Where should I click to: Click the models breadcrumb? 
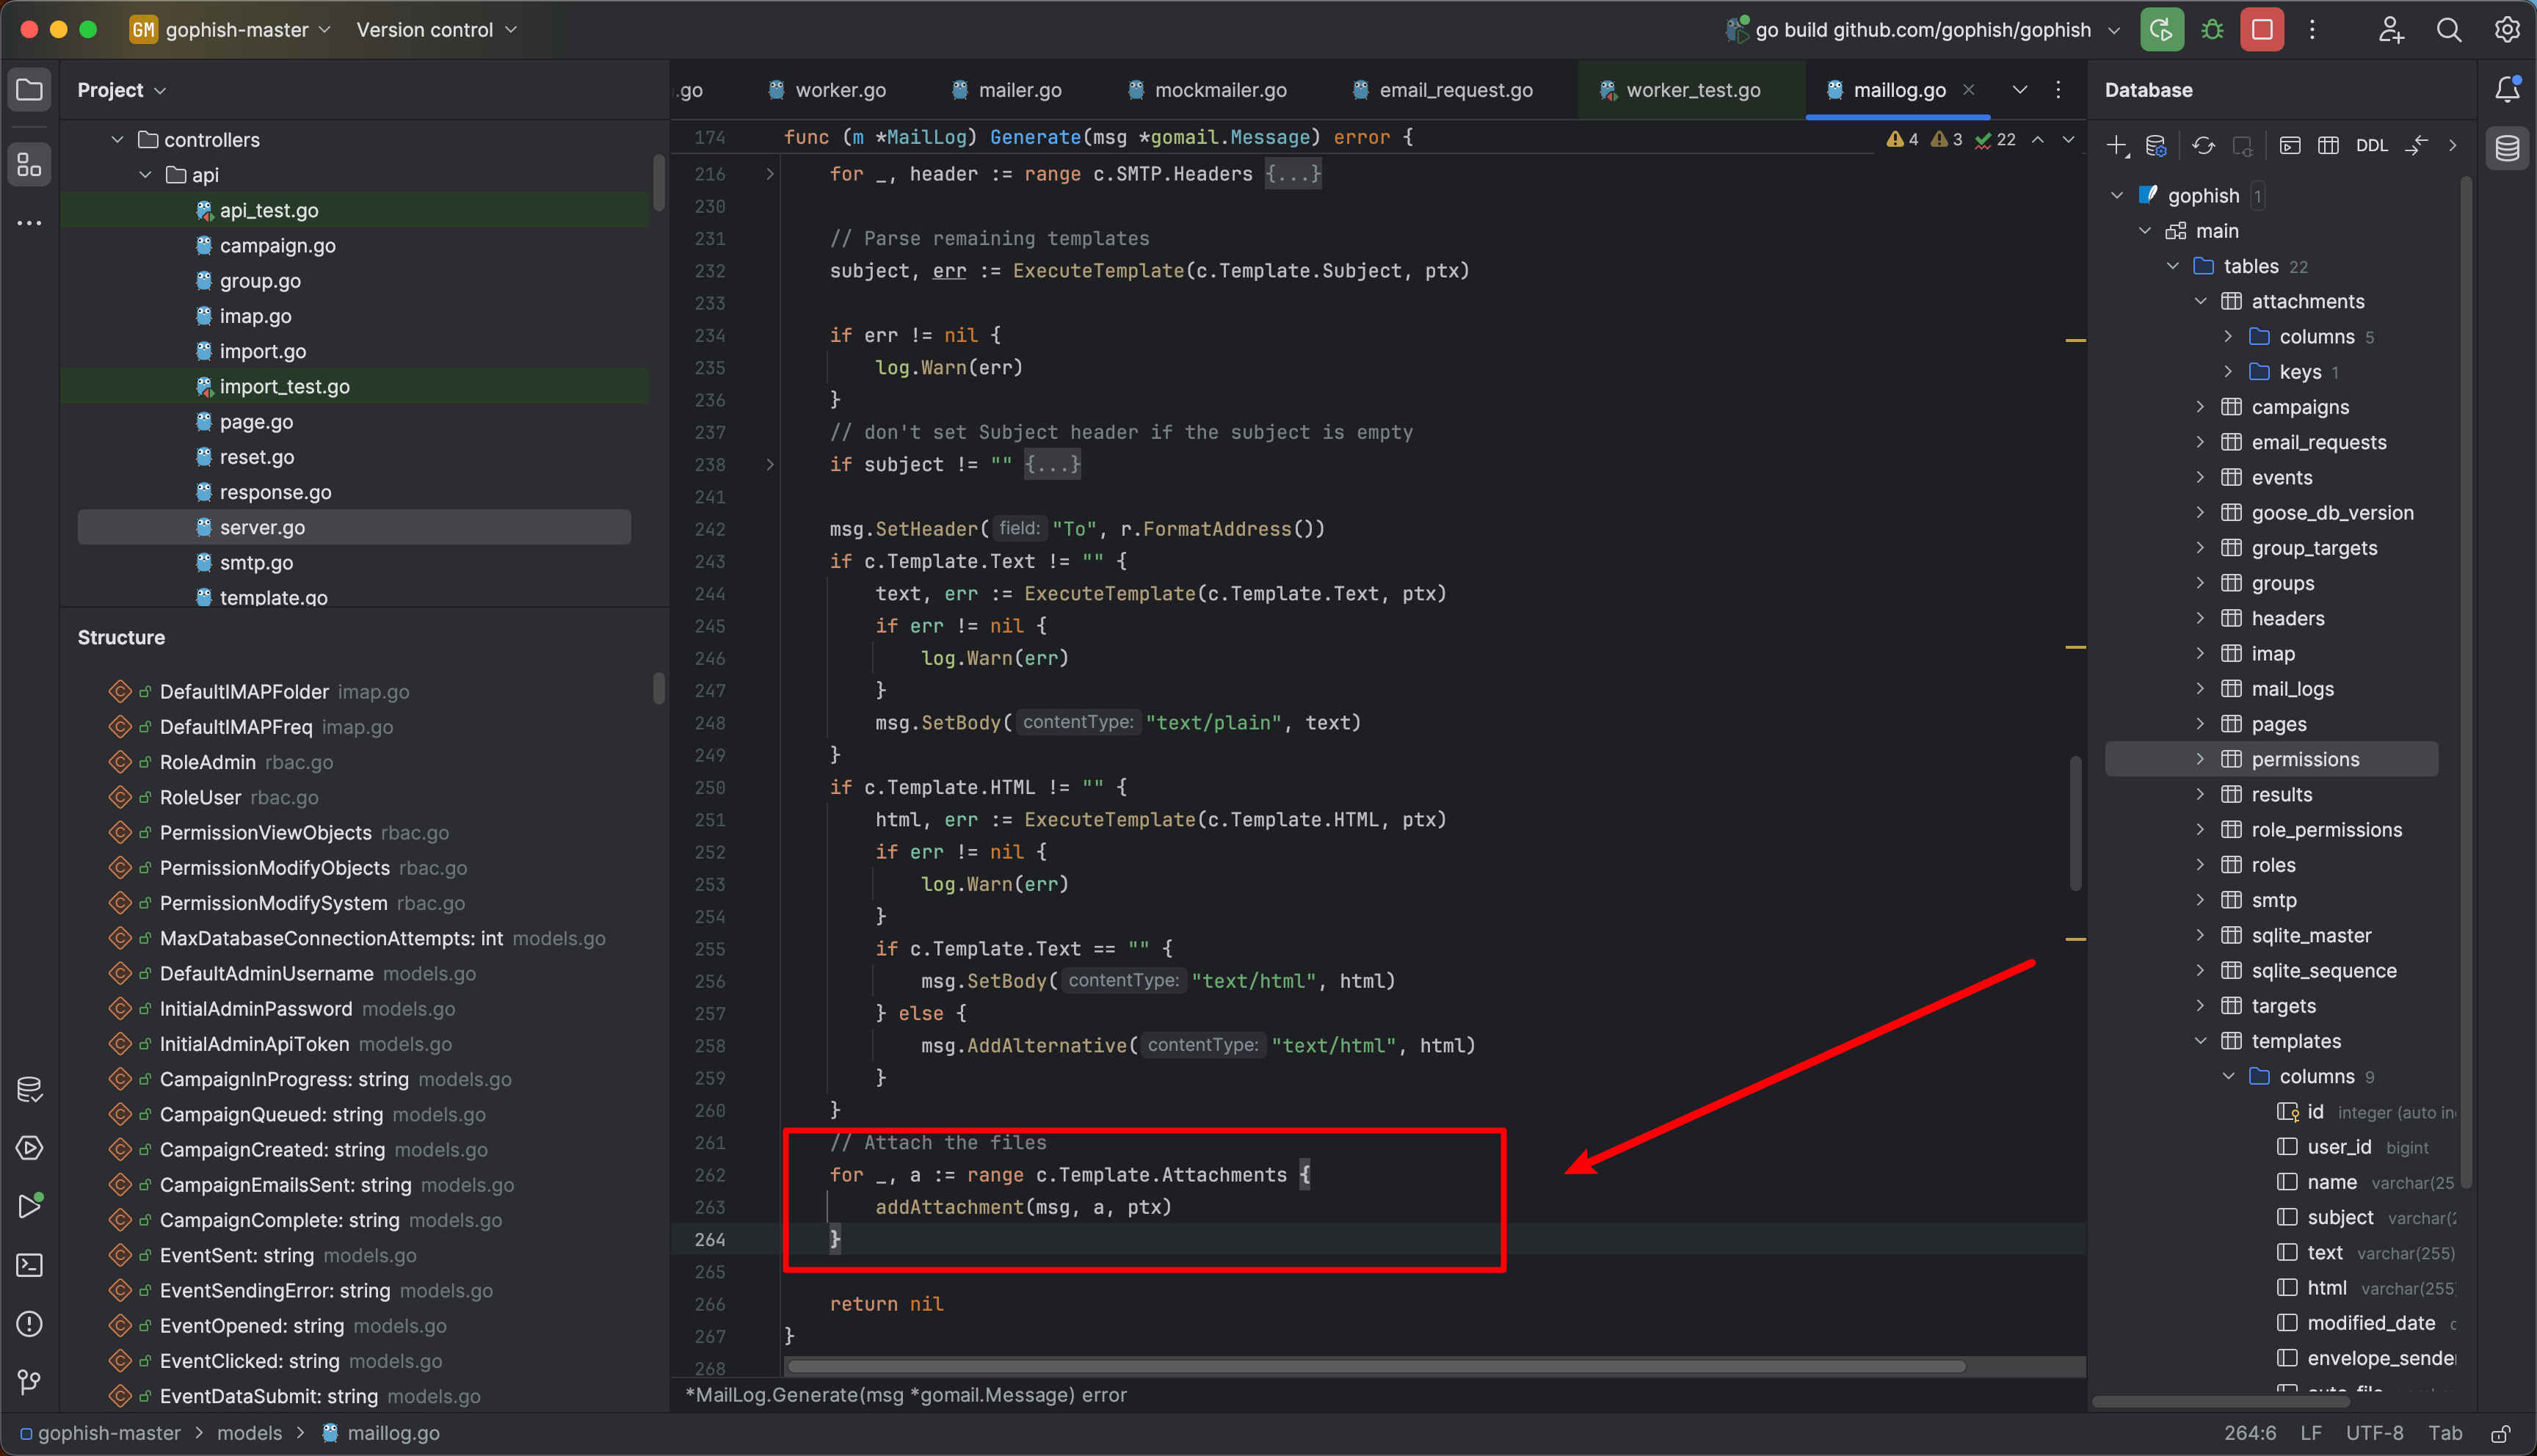[x=250, y=1433]
